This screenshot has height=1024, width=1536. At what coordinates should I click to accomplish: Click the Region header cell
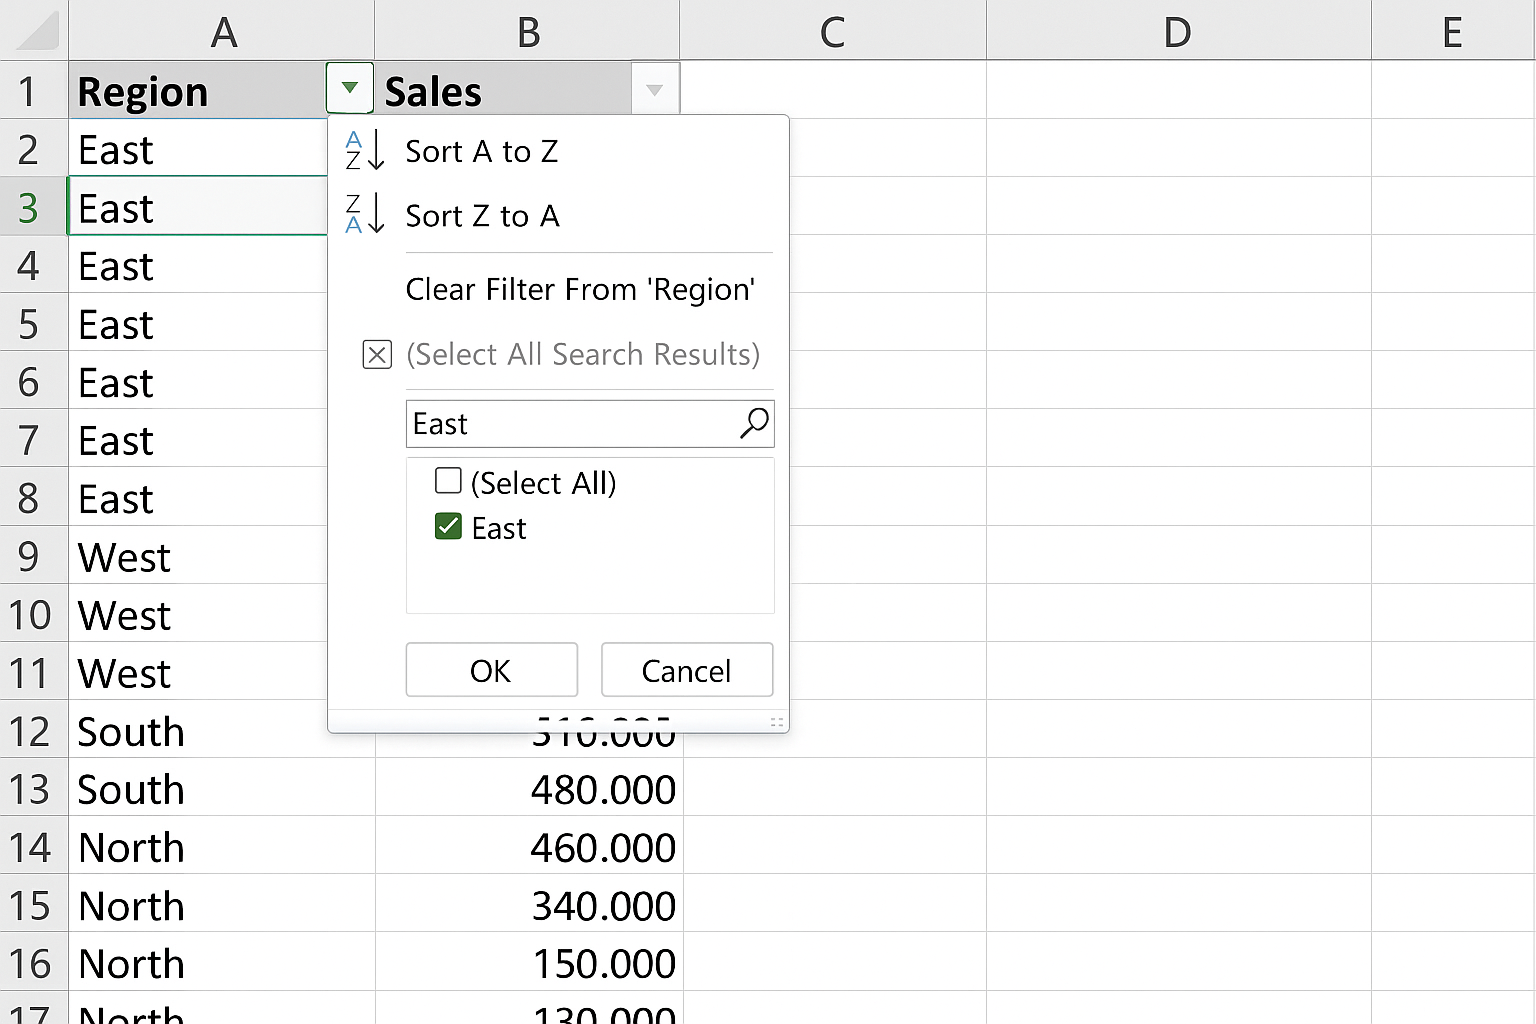(198, 91)
